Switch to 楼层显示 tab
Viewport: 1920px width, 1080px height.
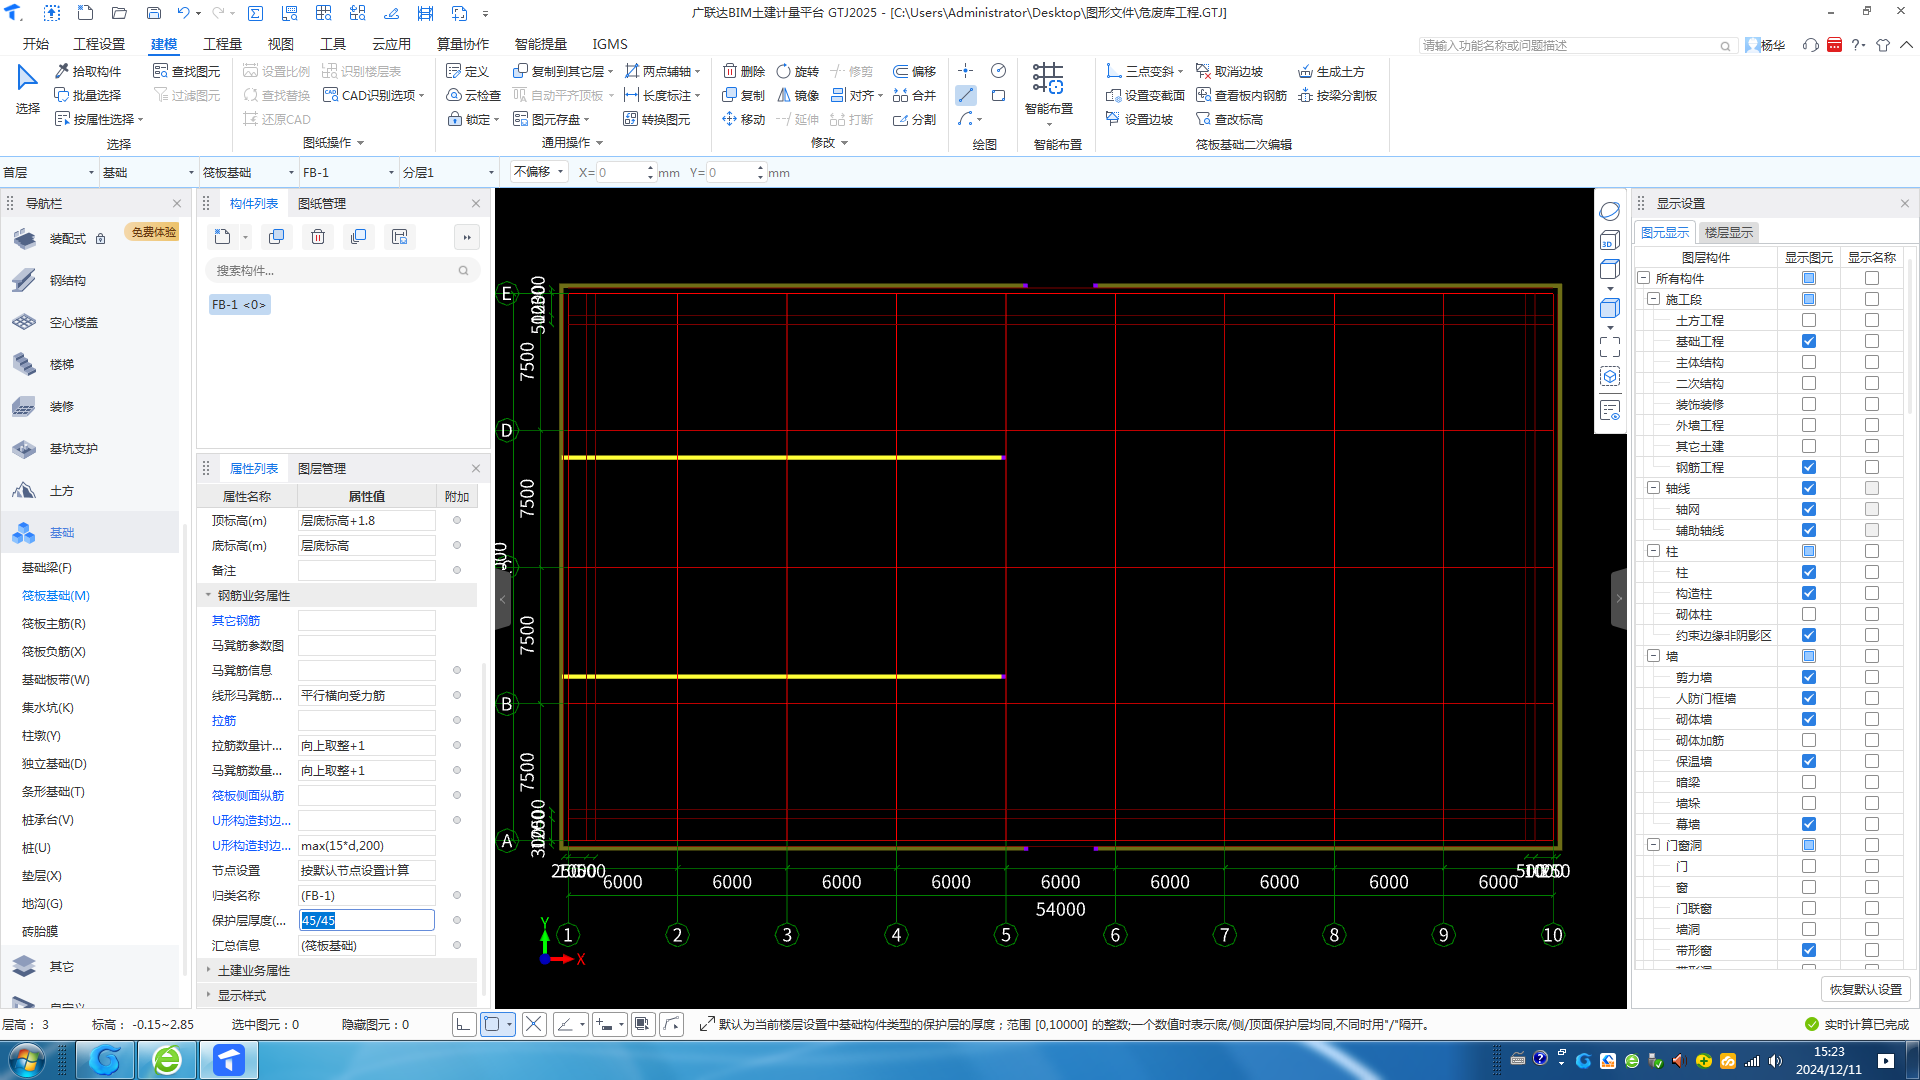click(1728, 232)
